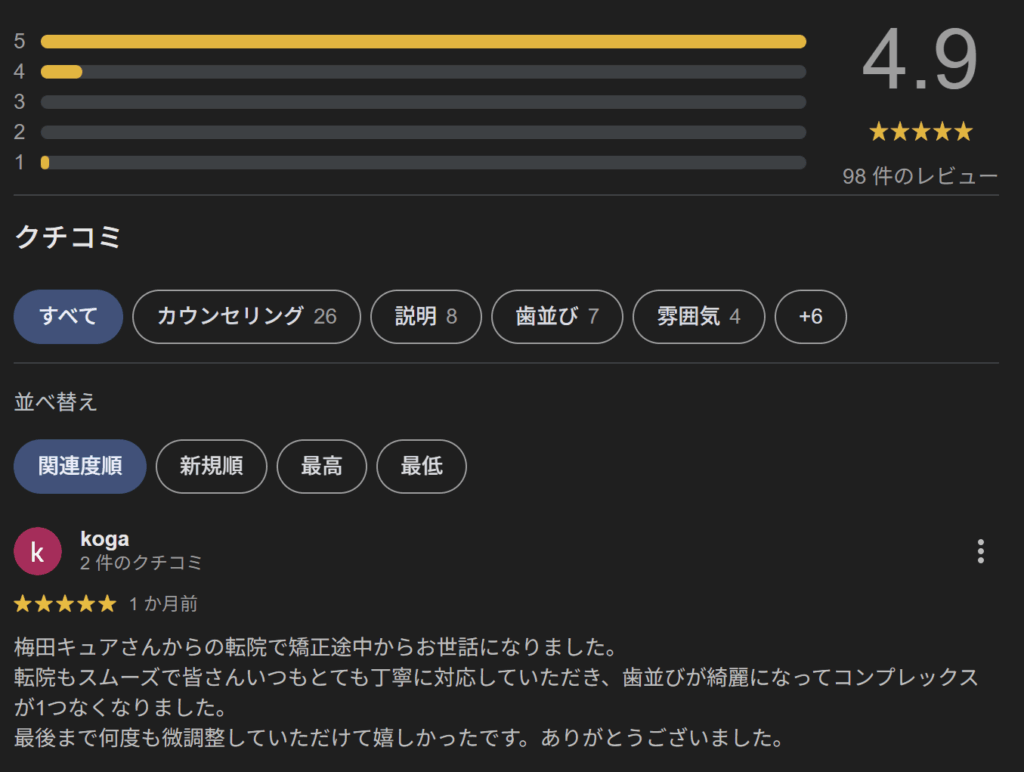Click koga's round avatar icon
The image size is (1024, 772).
38,552
